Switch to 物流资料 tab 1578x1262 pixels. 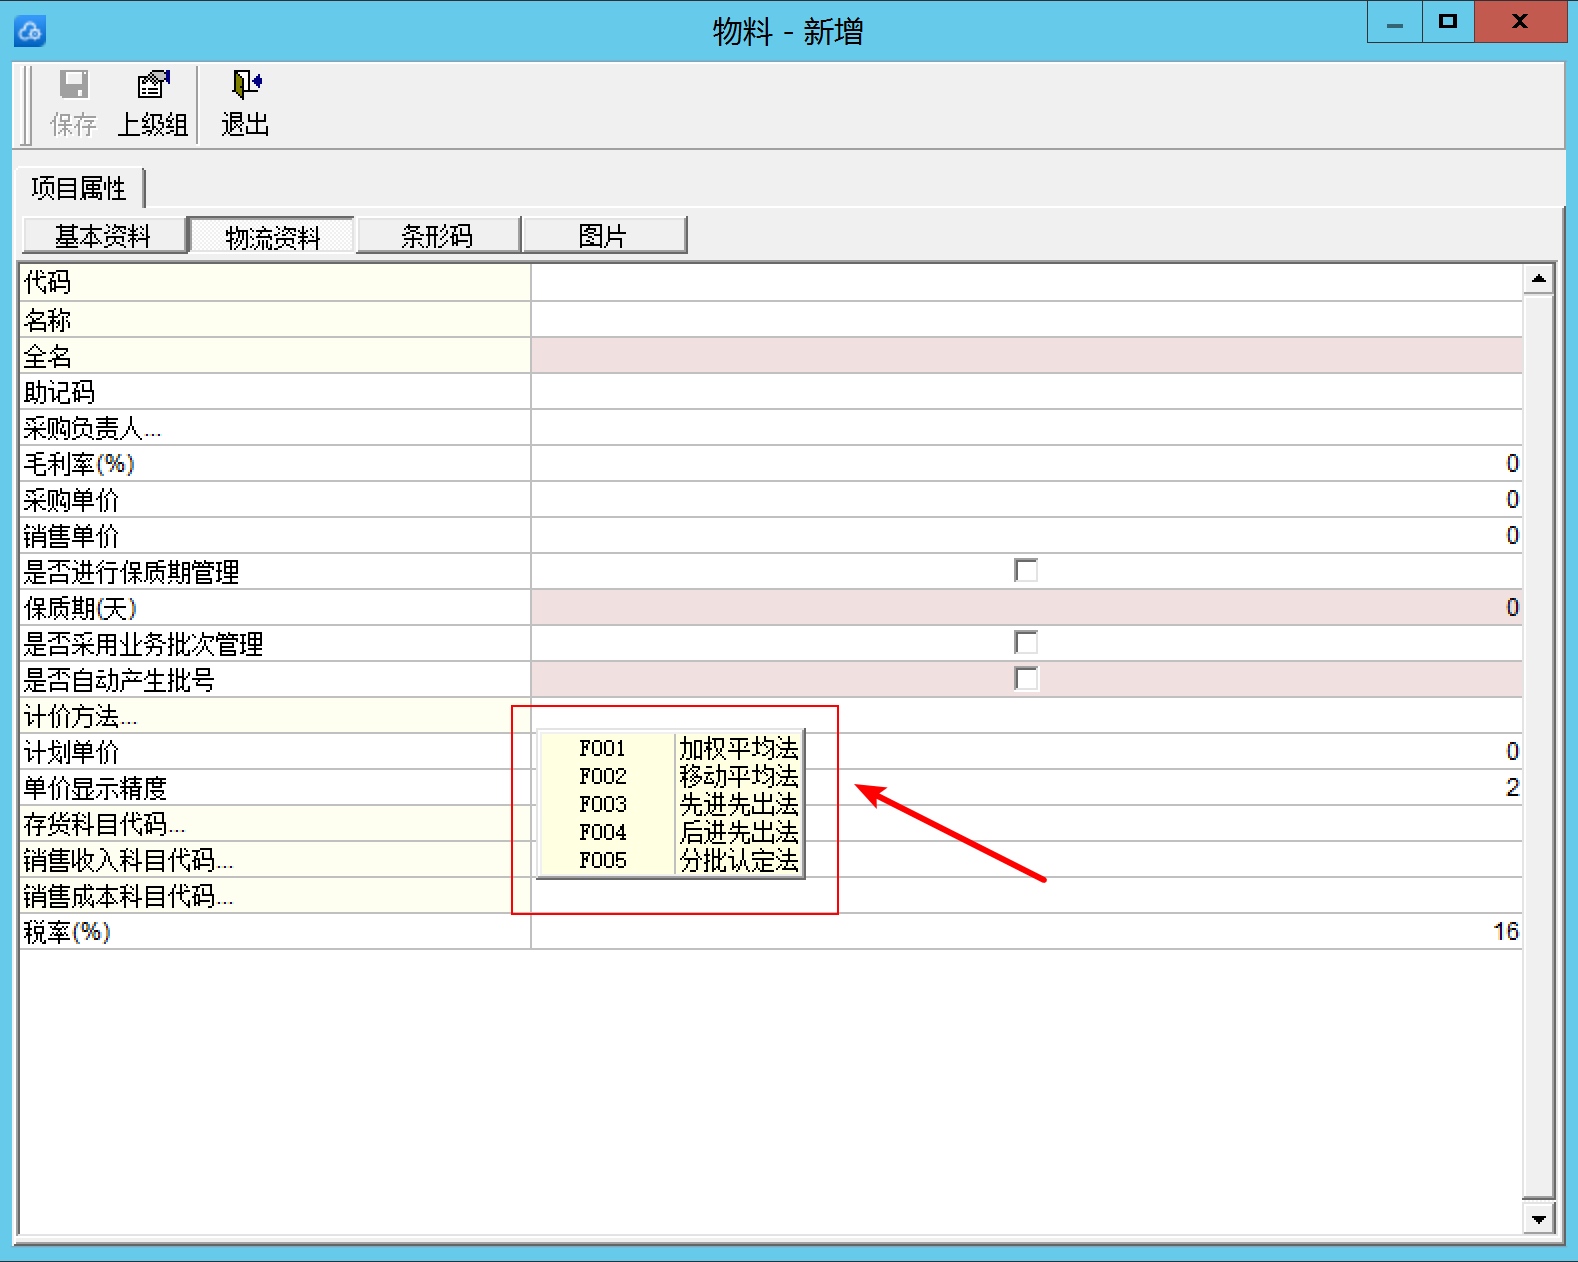271,236
